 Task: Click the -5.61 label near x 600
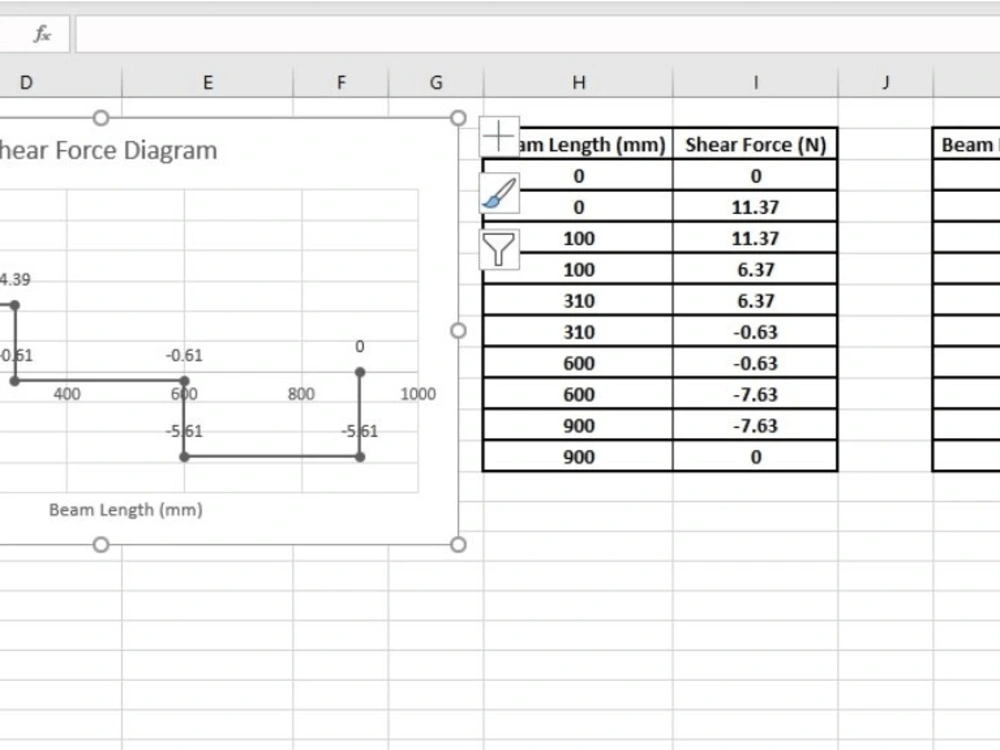click(x=184, y=432)
